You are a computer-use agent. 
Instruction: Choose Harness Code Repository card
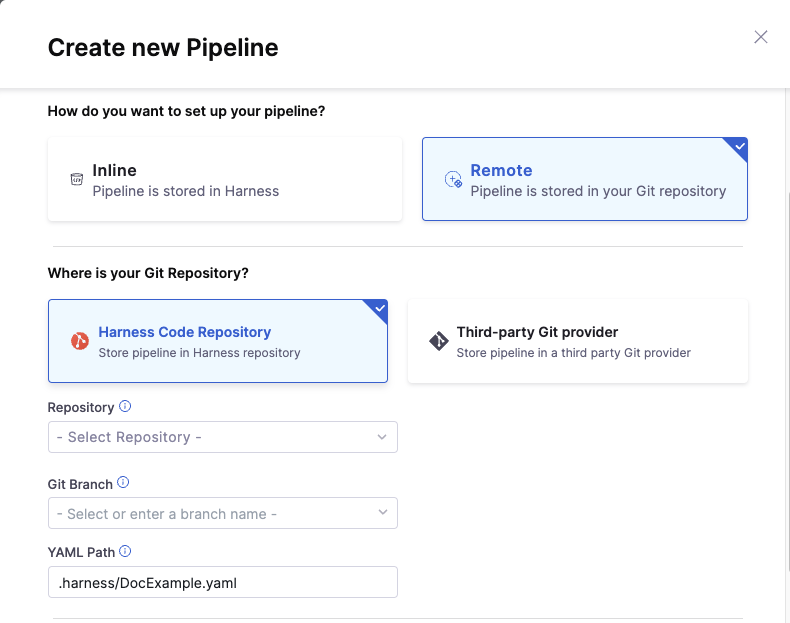tap(218, 341)
